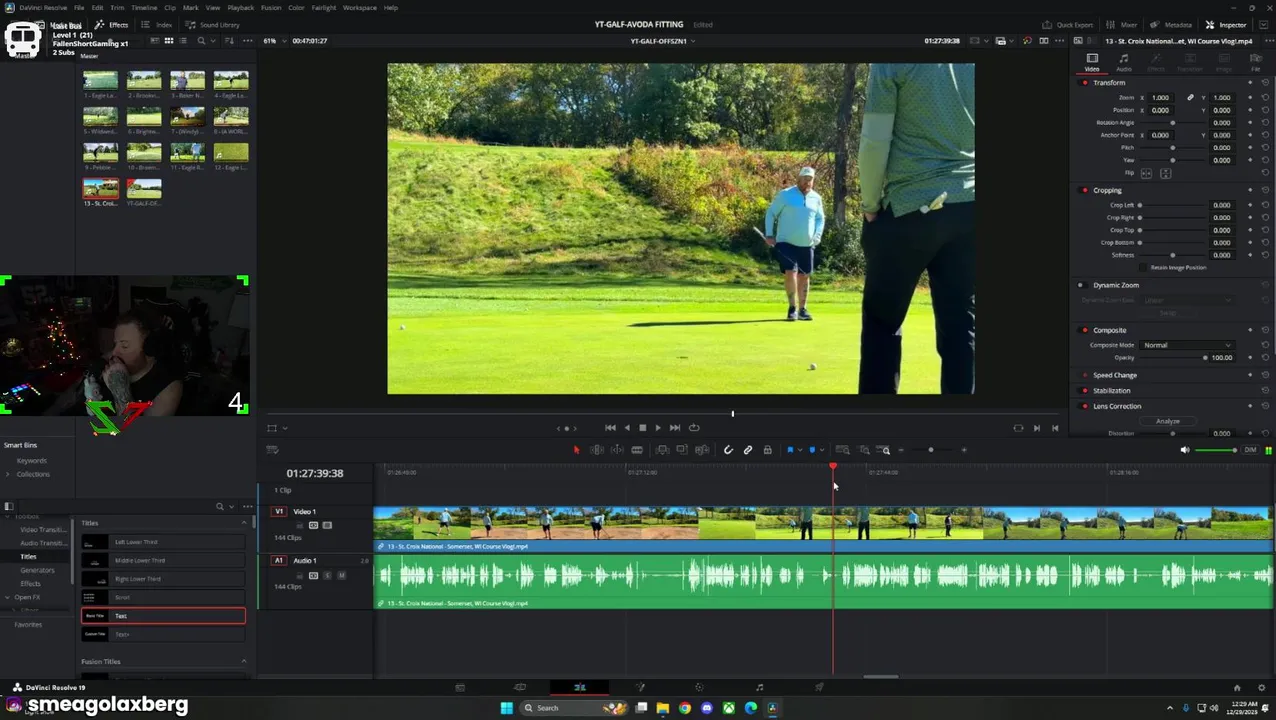Open the Sound Library button
1276x720 pixels.
pos(213,25)
